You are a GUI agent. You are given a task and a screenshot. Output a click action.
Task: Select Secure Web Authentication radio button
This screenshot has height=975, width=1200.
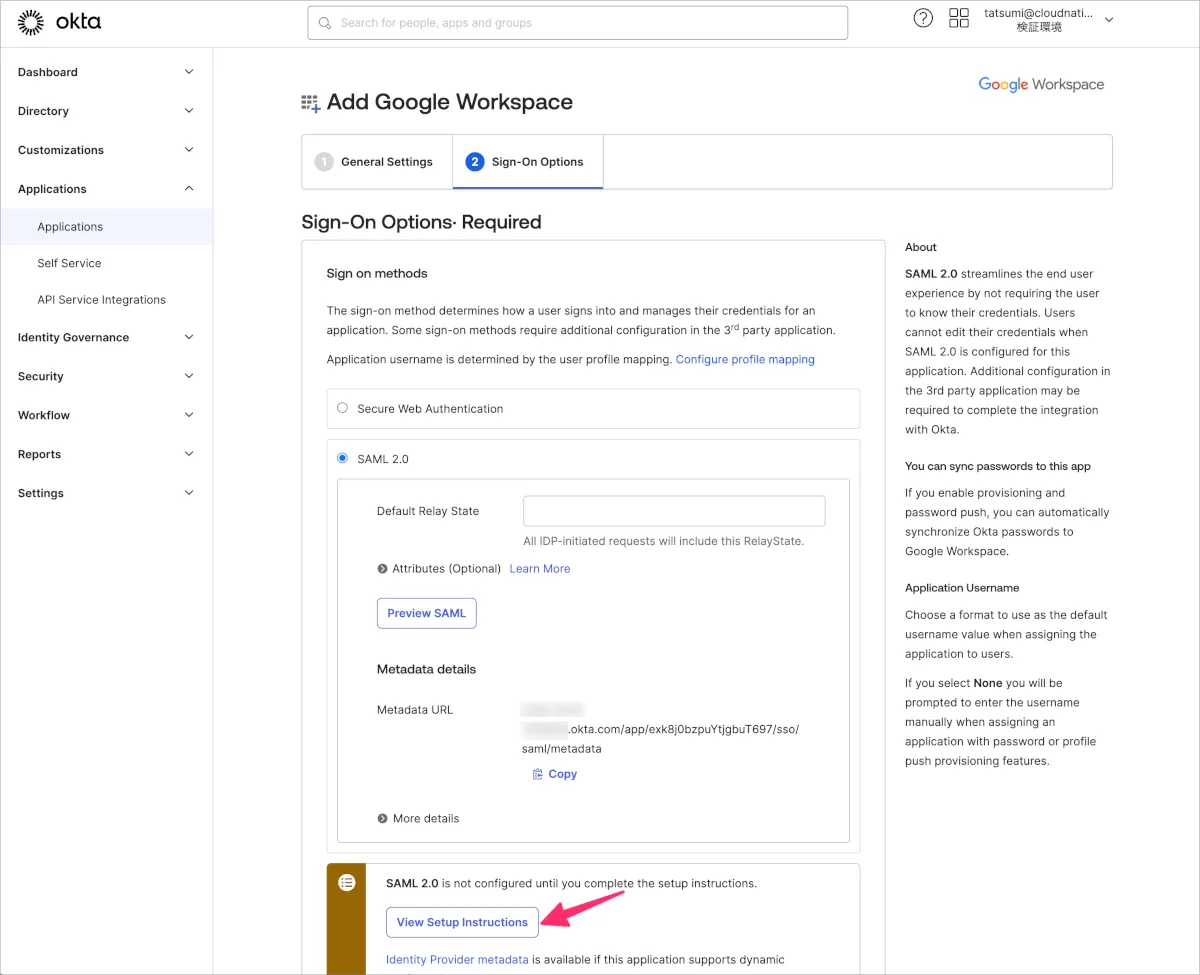(343, 408)
